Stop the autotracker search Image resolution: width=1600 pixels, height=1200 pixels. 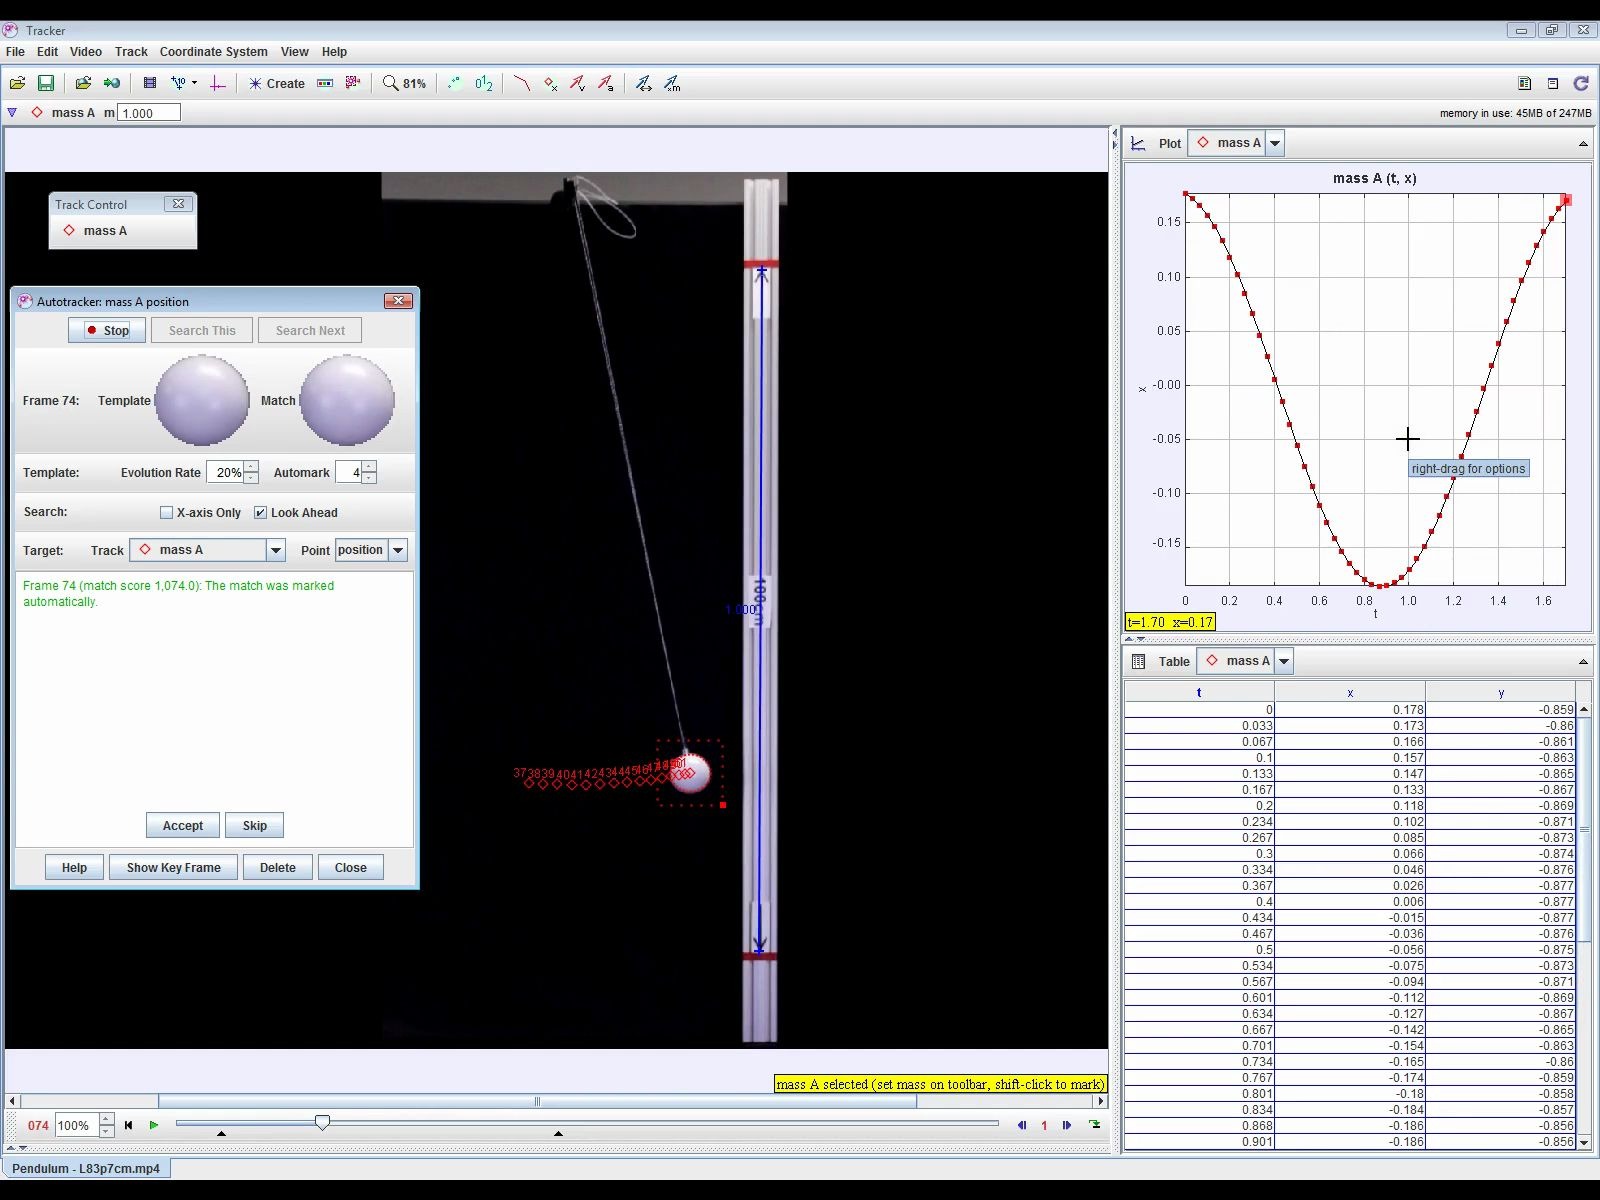pos(107,331)
